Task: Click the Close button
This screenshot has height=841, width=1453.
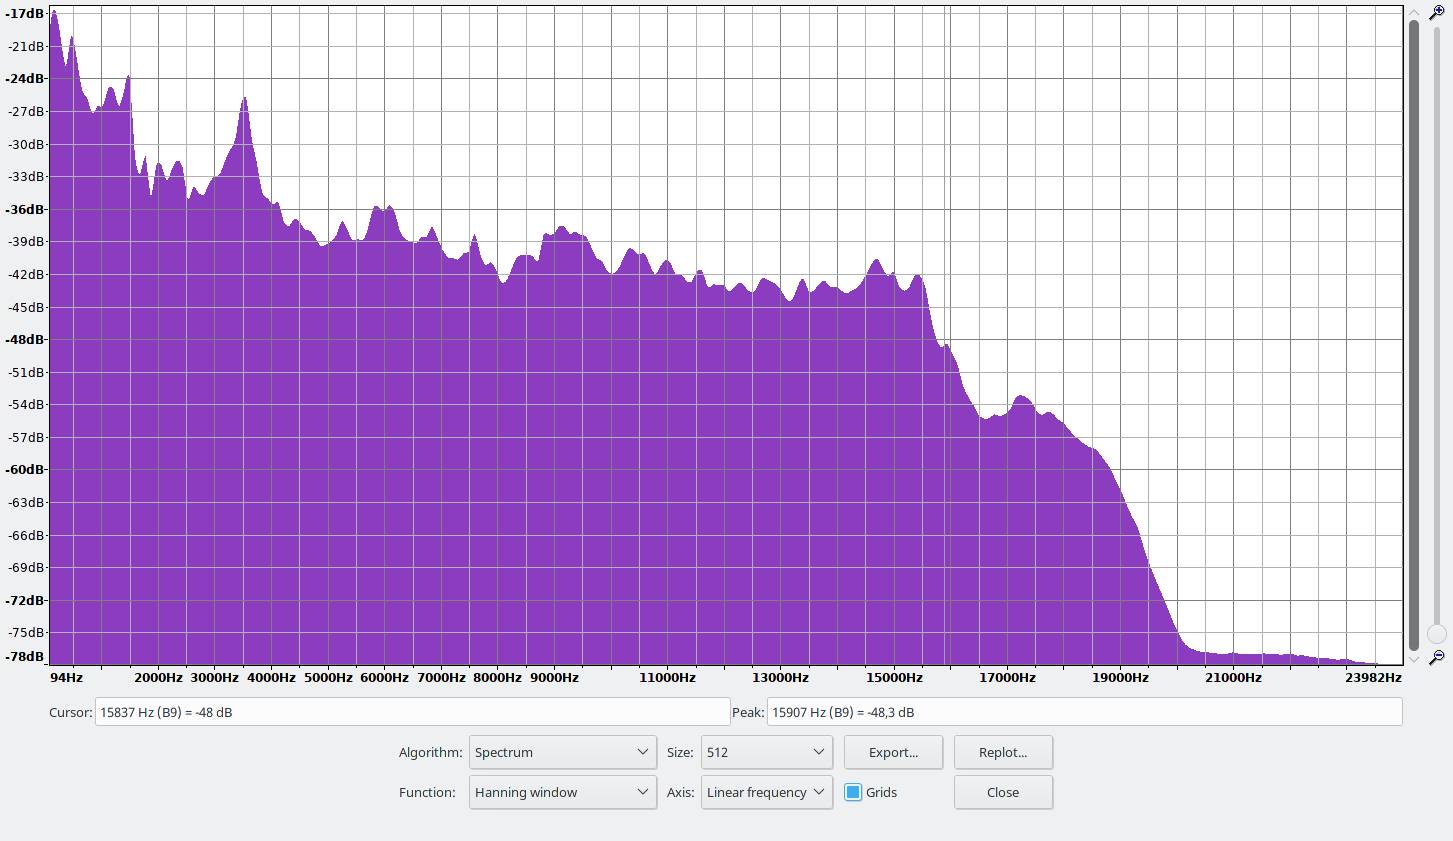Action: coord(1003,792)
